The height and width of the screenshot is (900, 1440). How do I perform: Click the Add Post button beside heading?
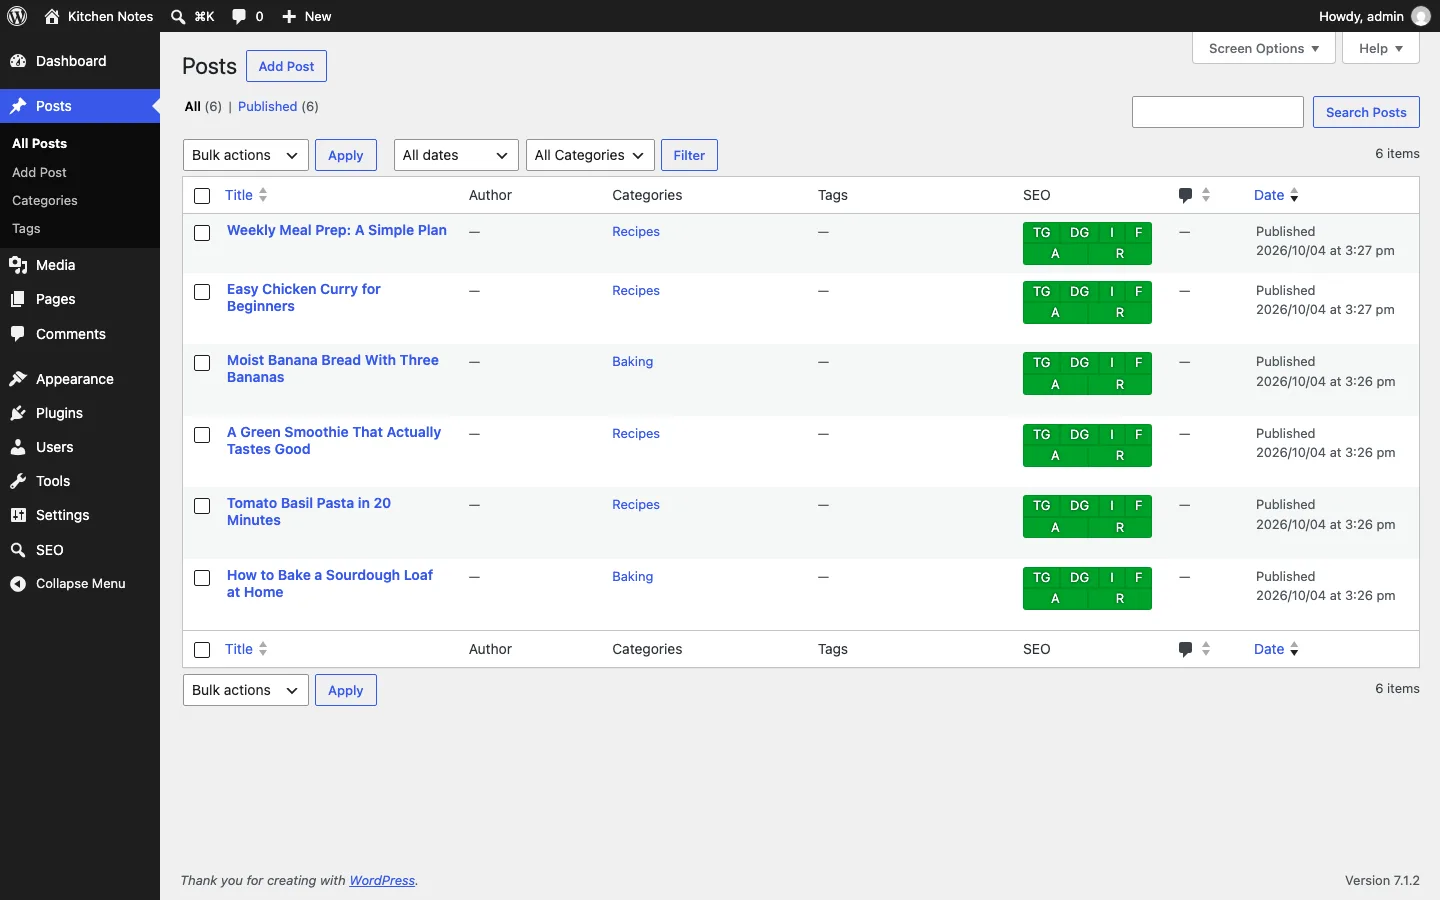coord(287,66)
